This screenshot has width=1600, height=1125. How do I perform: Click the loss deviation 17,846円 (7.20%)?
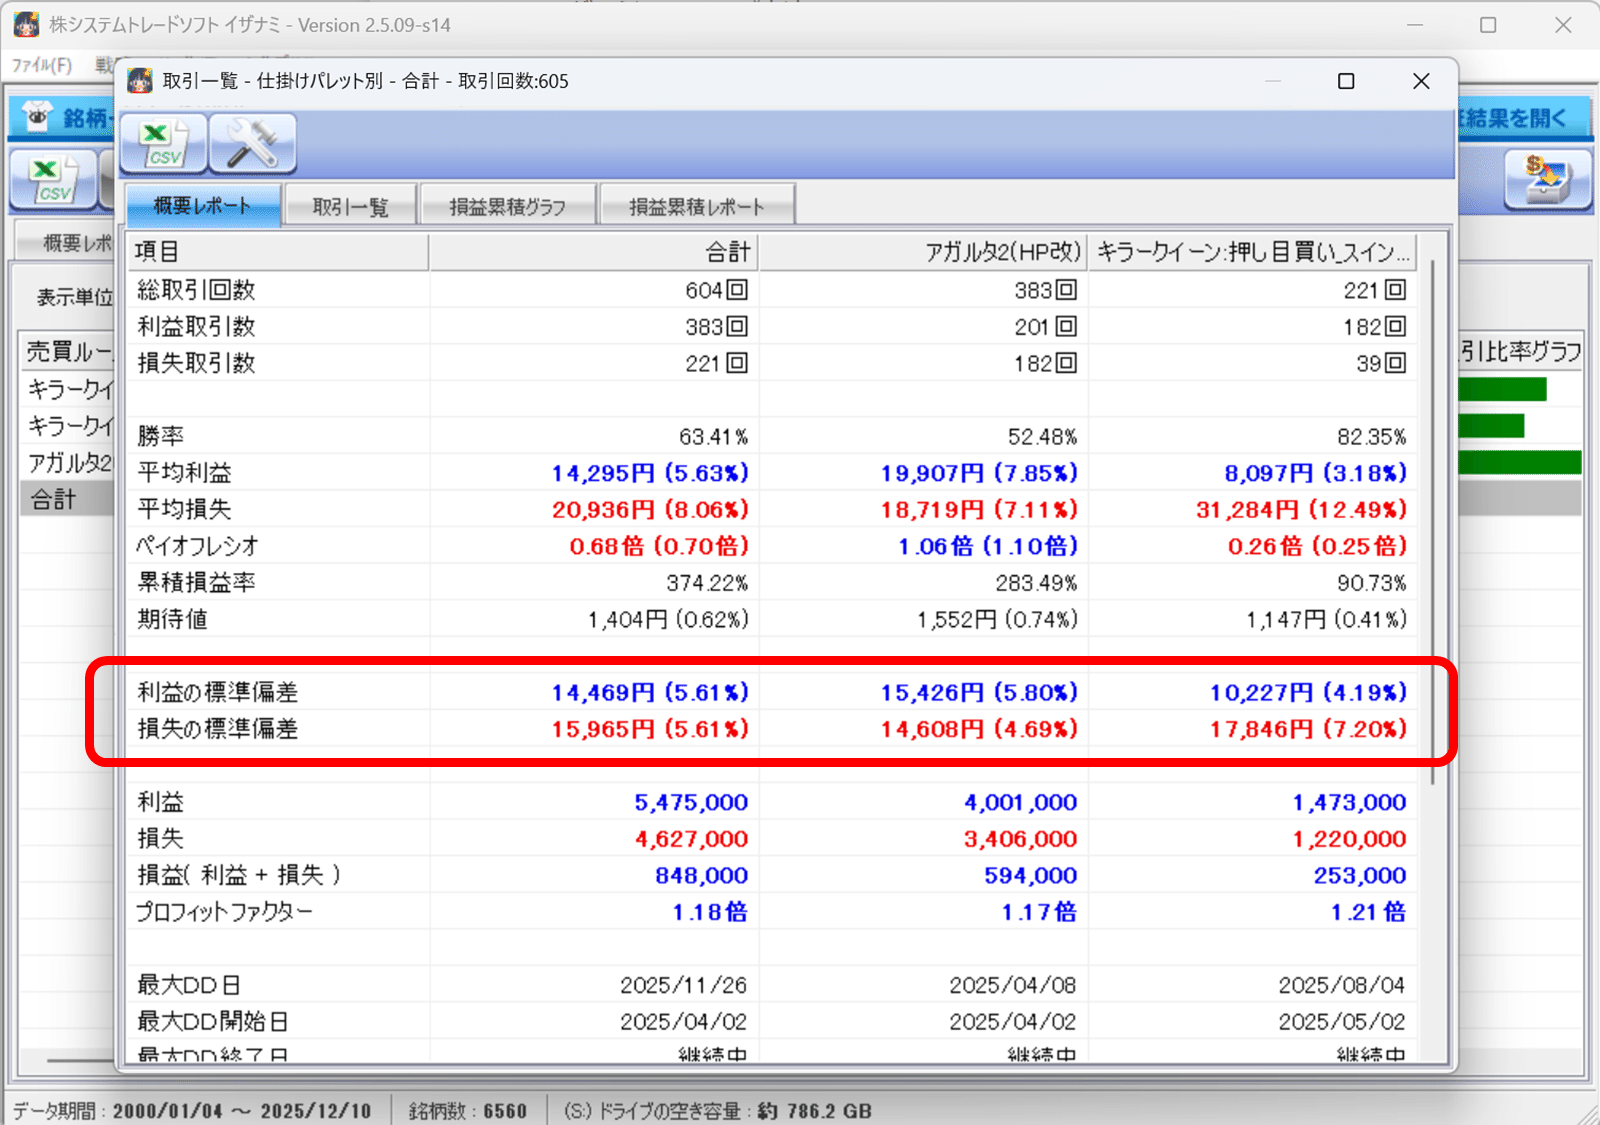coord(1308,729)
